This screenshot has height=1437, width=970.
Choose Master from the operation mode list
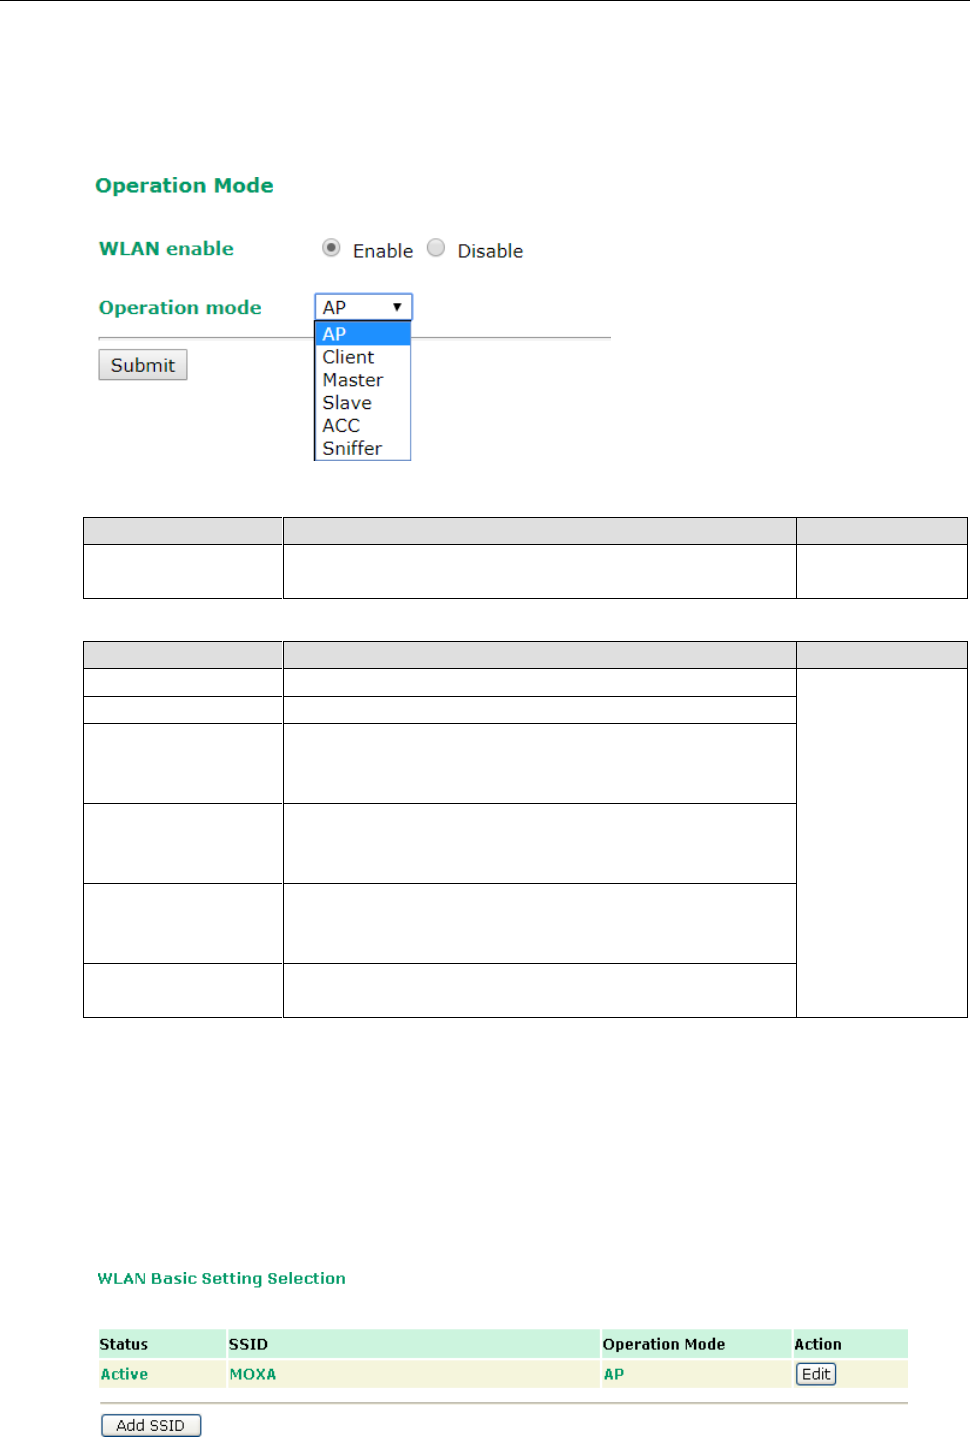(363, 380)
